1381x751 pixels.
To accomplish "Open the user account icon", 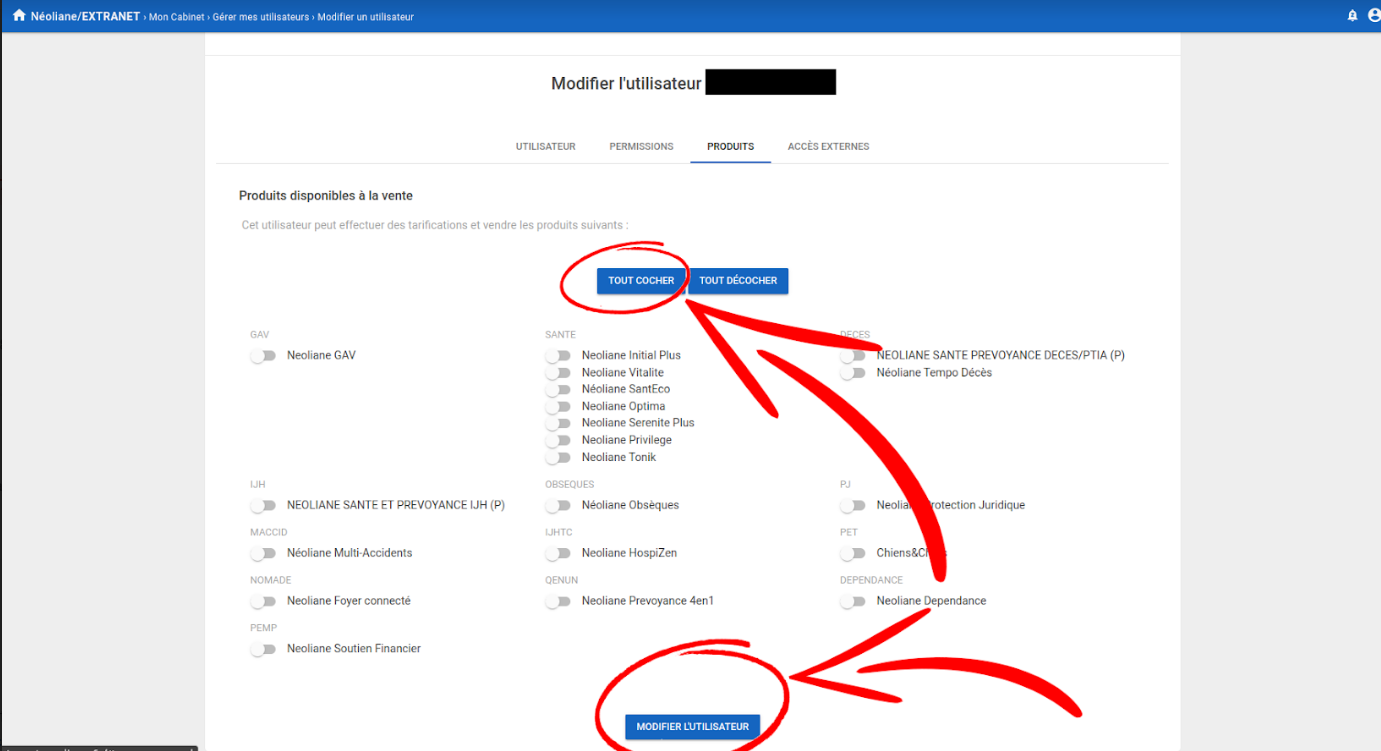I will point(1374,16).
